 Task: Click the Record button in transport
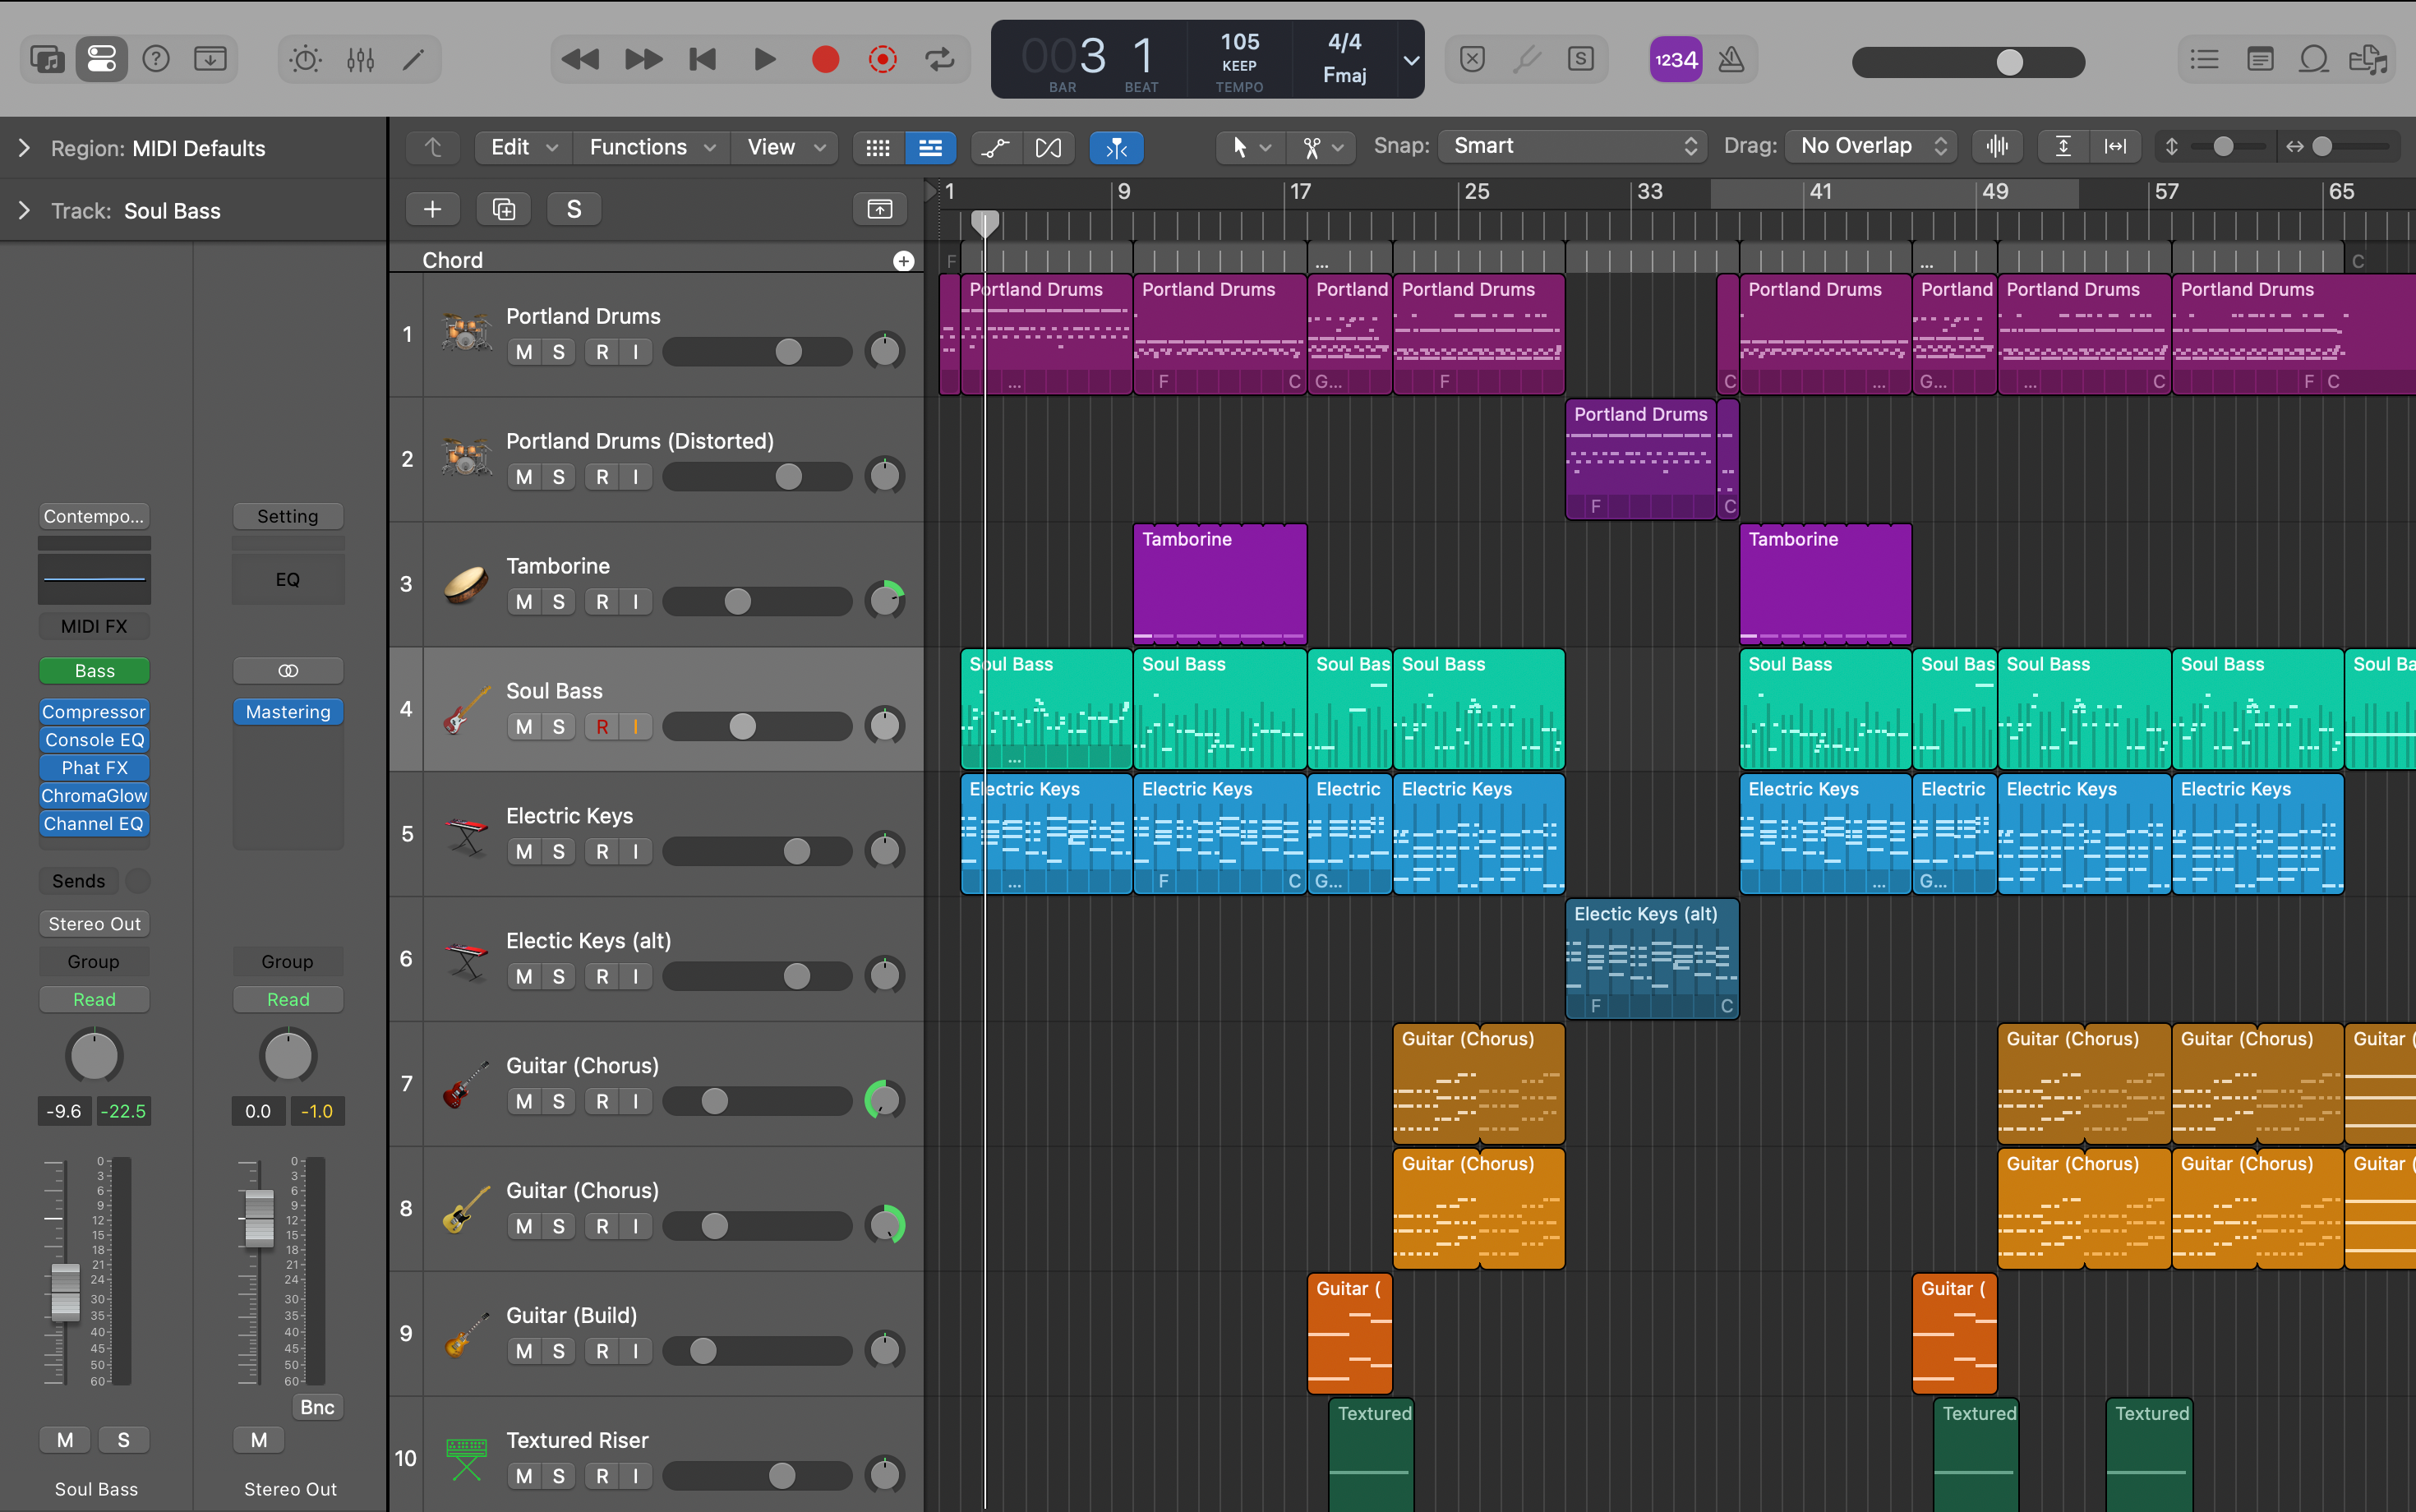coord(825,60)
